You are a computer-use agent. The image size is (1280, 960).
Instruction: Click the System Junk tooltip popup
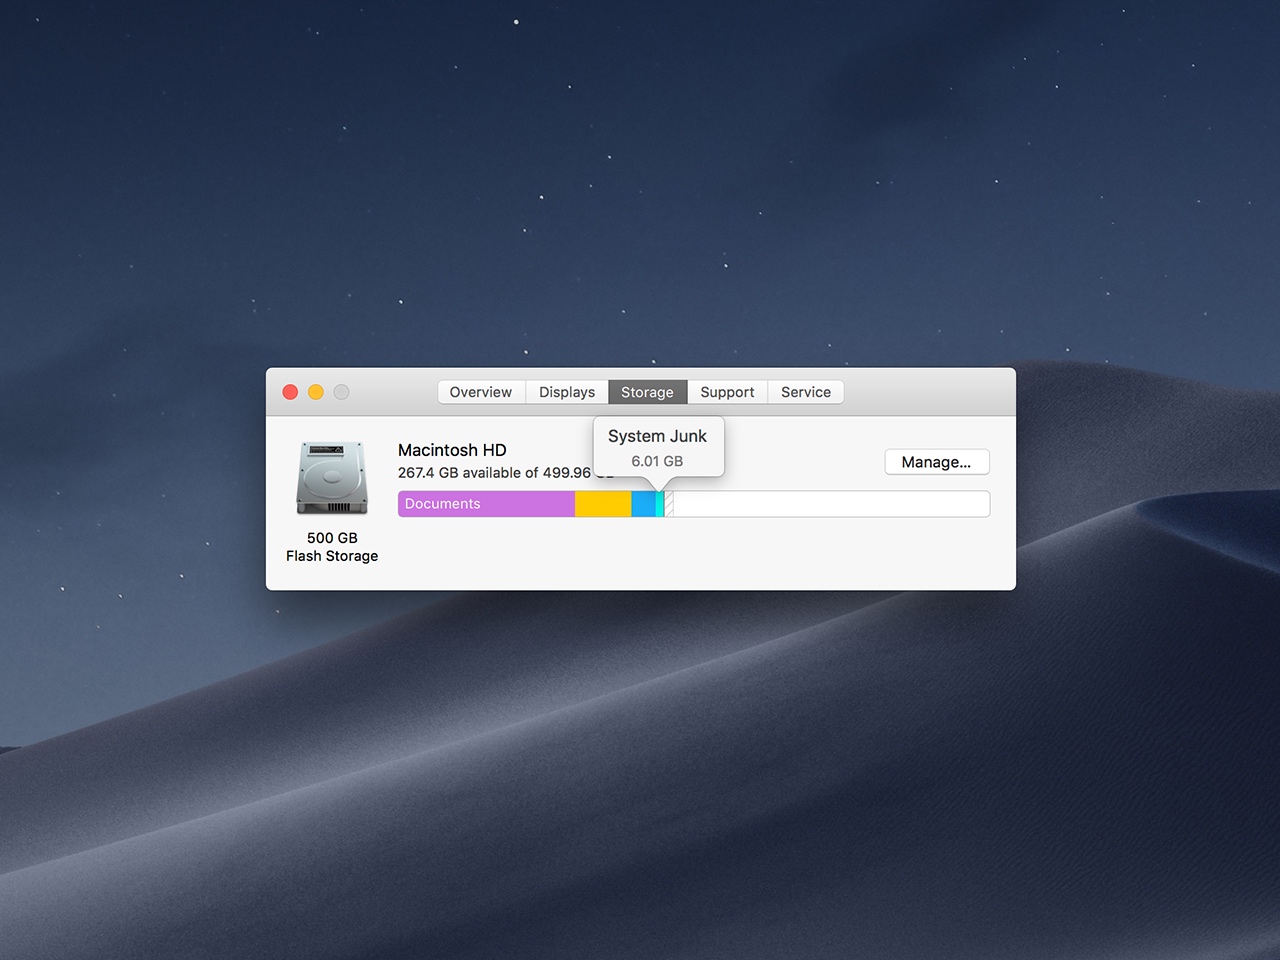(658, 447)
